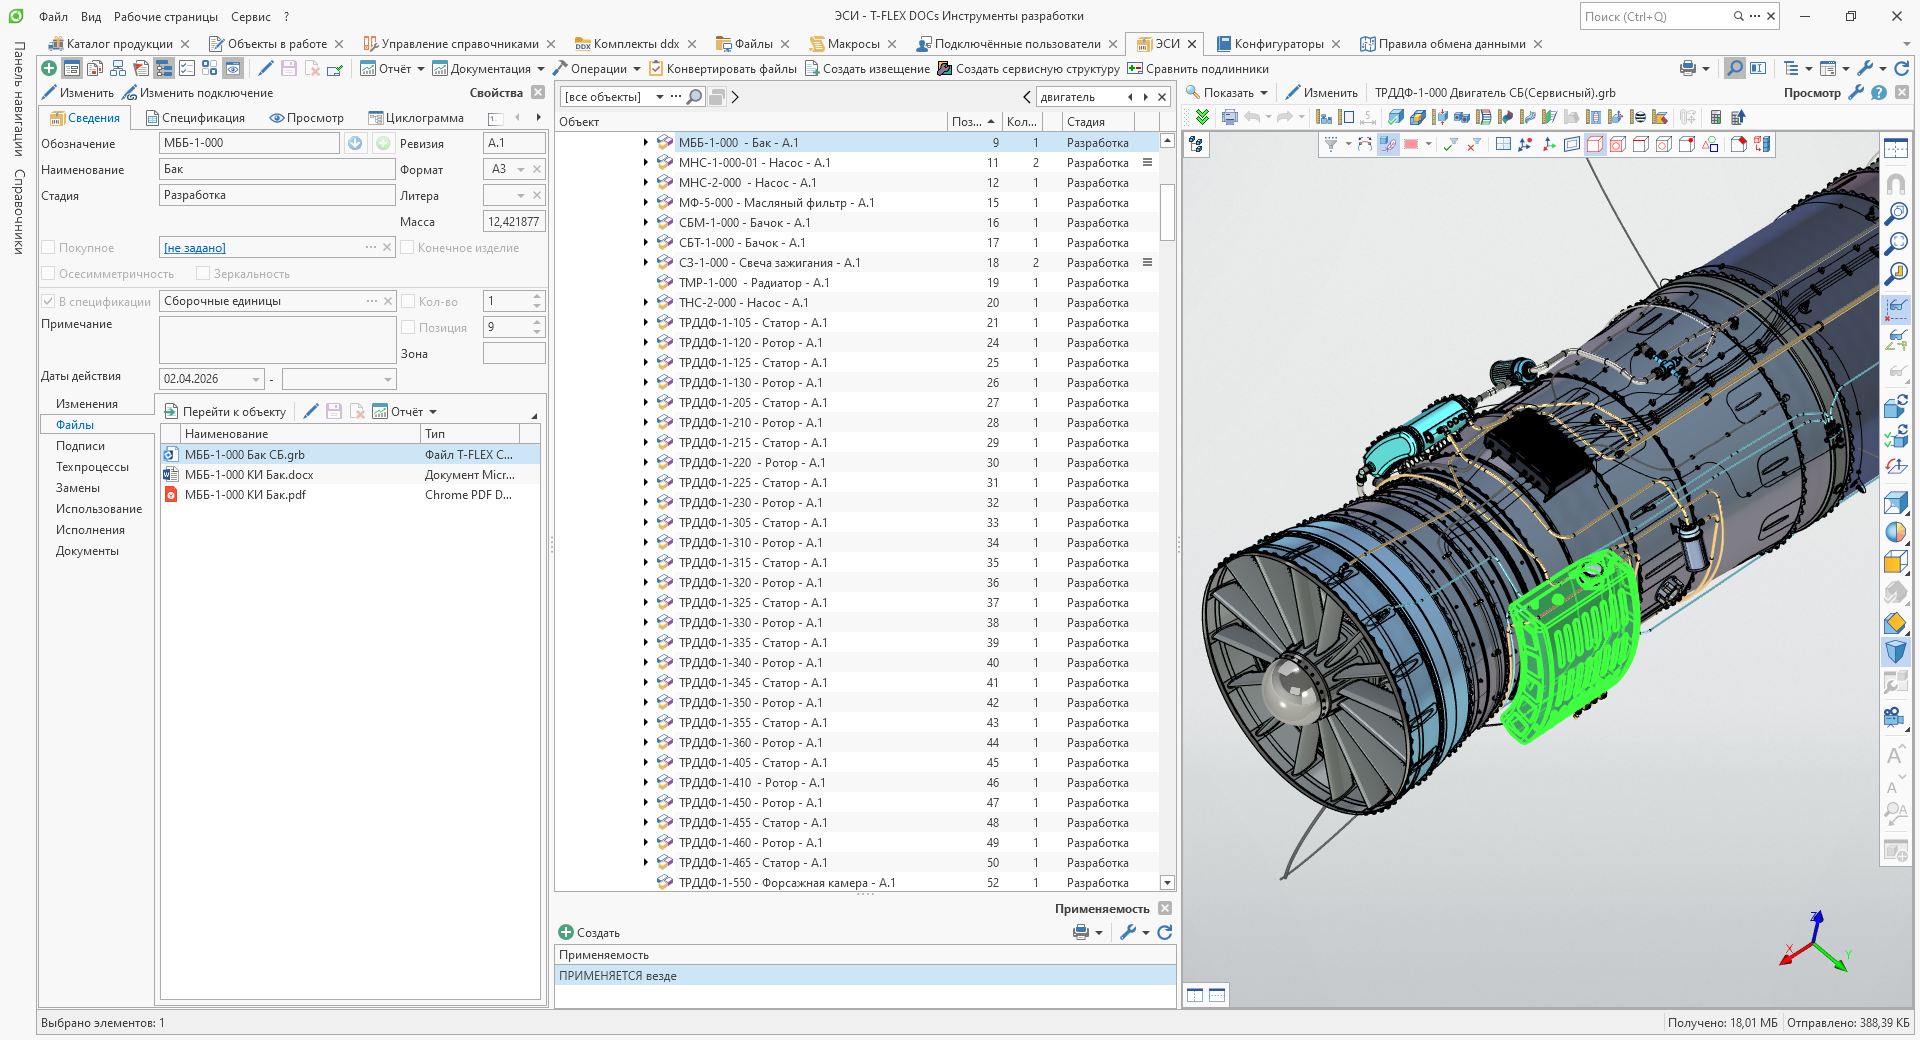Image resolution: width=1920 pixels, height=1040 pixels.
Task: Click the green Create object plus icon
Action: 48,68
